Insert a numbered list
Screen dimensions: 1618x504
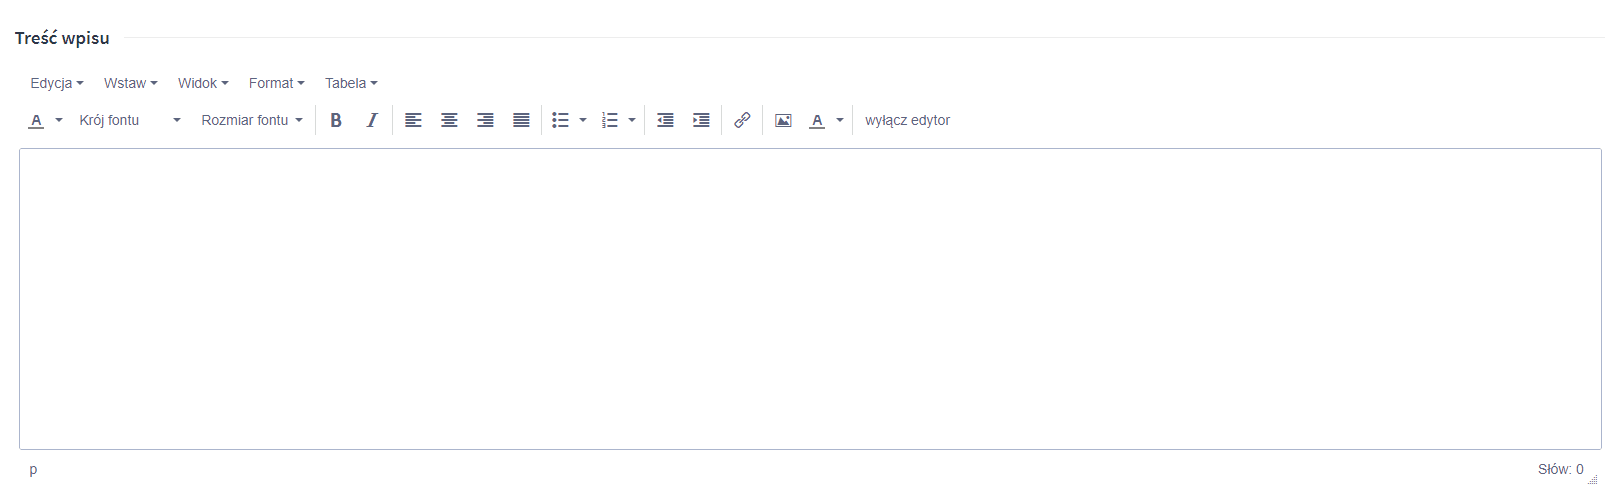(x=610, y=120)
